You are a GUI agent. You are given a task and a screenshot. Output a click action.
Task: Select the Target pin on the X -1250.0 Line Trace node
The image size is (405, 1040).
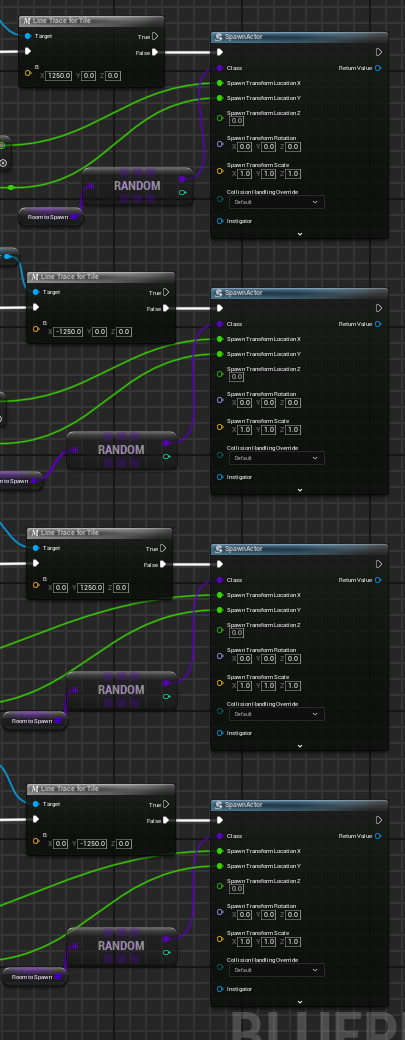pos(36,292)
